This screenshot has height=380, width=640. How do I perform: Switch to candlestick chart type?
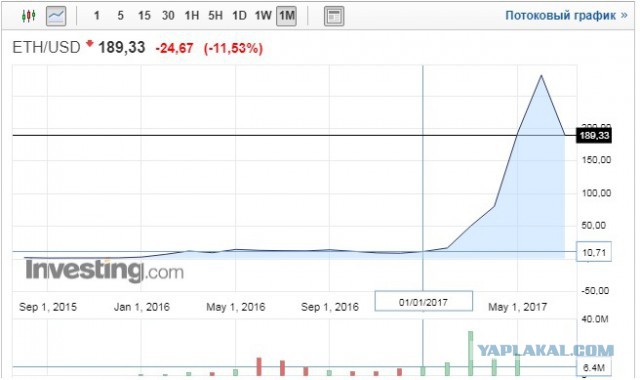click(28, 16)
